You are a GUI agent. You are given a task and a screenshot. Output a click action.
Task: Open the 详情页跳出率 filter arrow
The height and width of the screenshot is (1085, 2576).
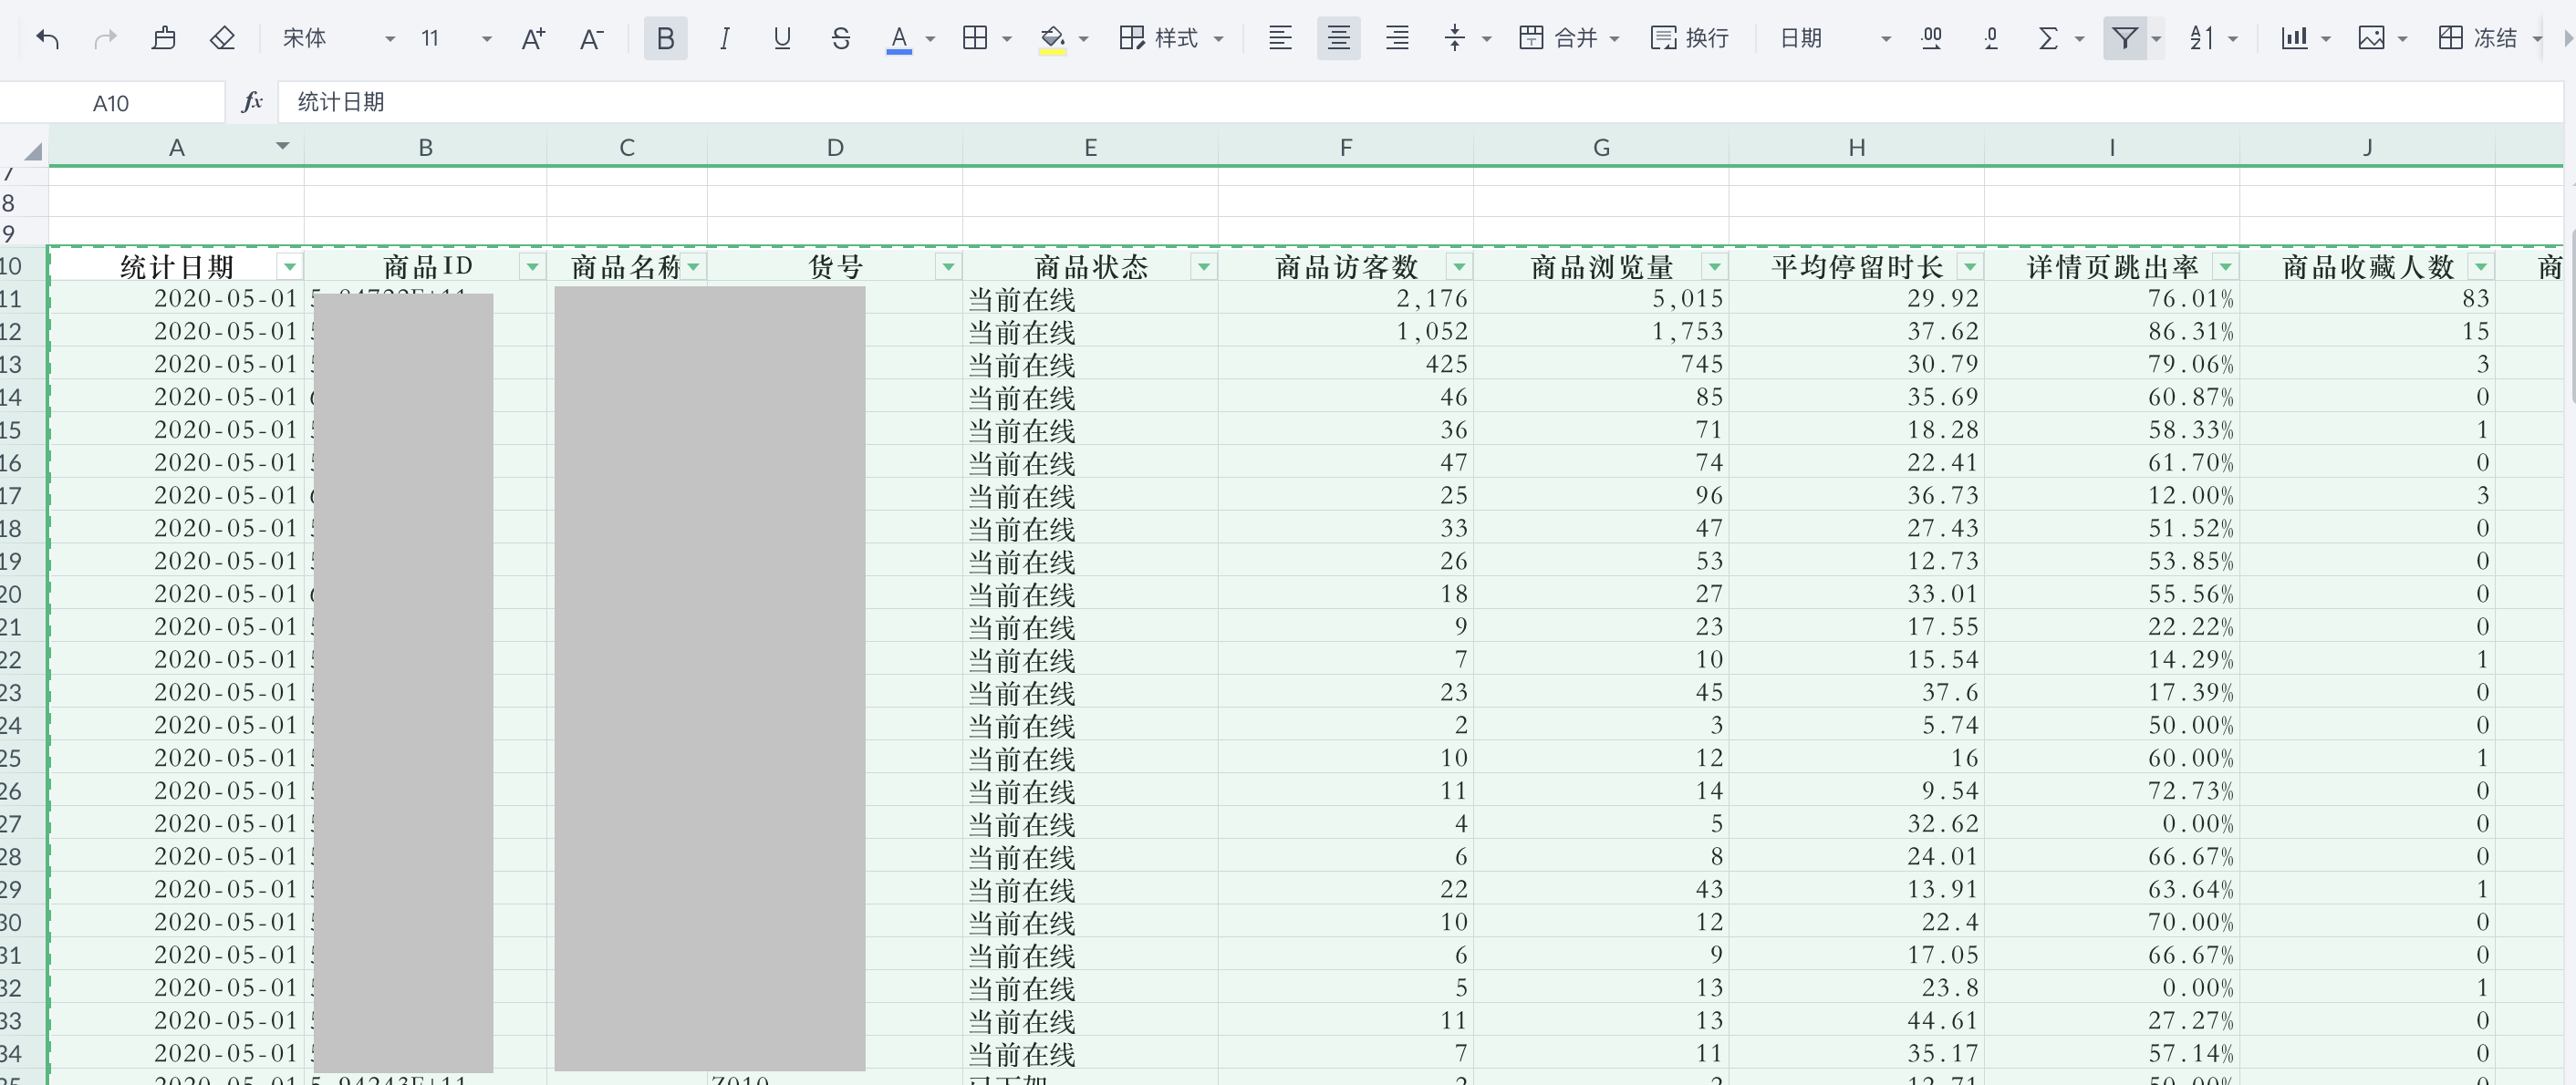click(2225, 267)
